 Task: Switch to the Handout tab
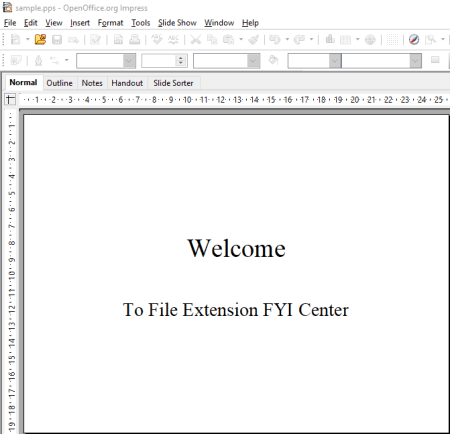pyautogui.click(x=127, y=83)
